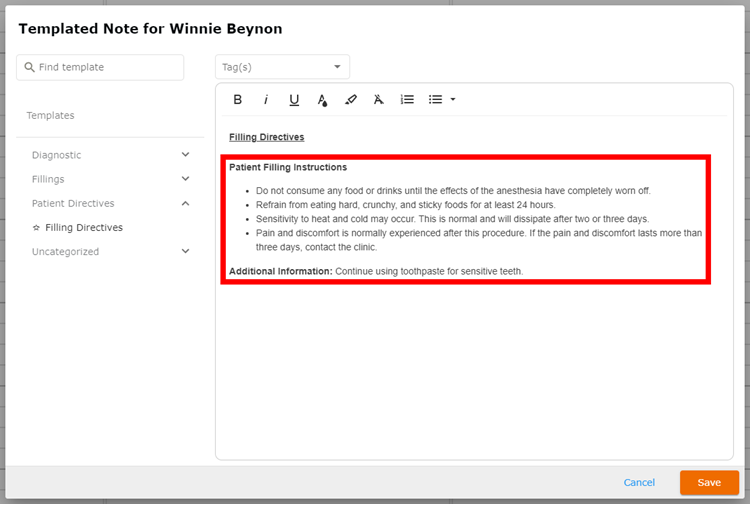Click the bullet about pain and discomfort
The width and height of the screenshot is (750, 505).
click(479, 240)
